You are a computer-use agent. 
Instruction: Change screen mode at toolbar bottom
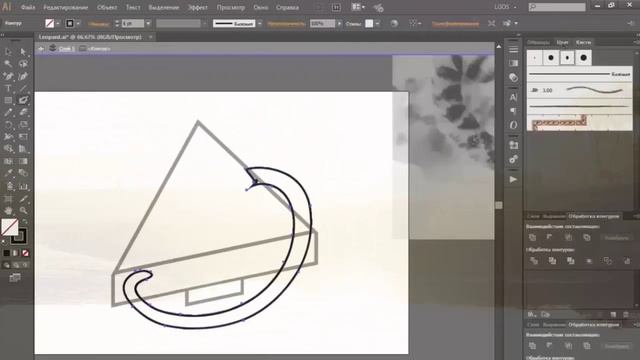coord(15,278)
